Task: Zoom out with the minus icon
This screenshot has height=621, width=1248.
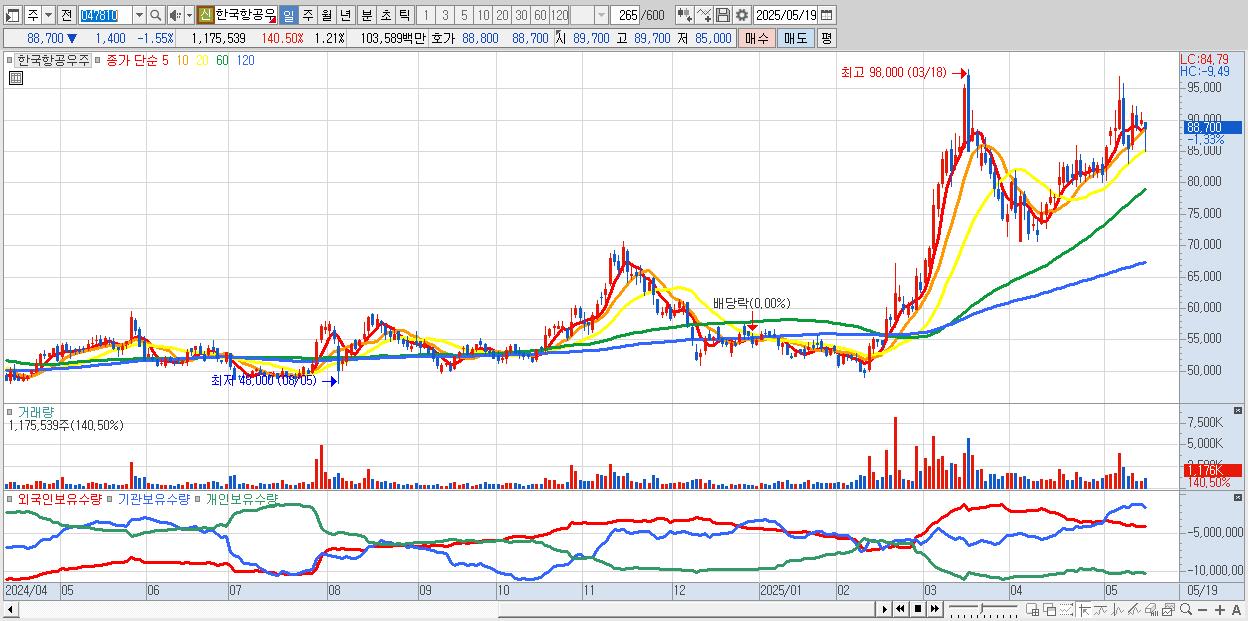Action: click(x=1202, y=609)
